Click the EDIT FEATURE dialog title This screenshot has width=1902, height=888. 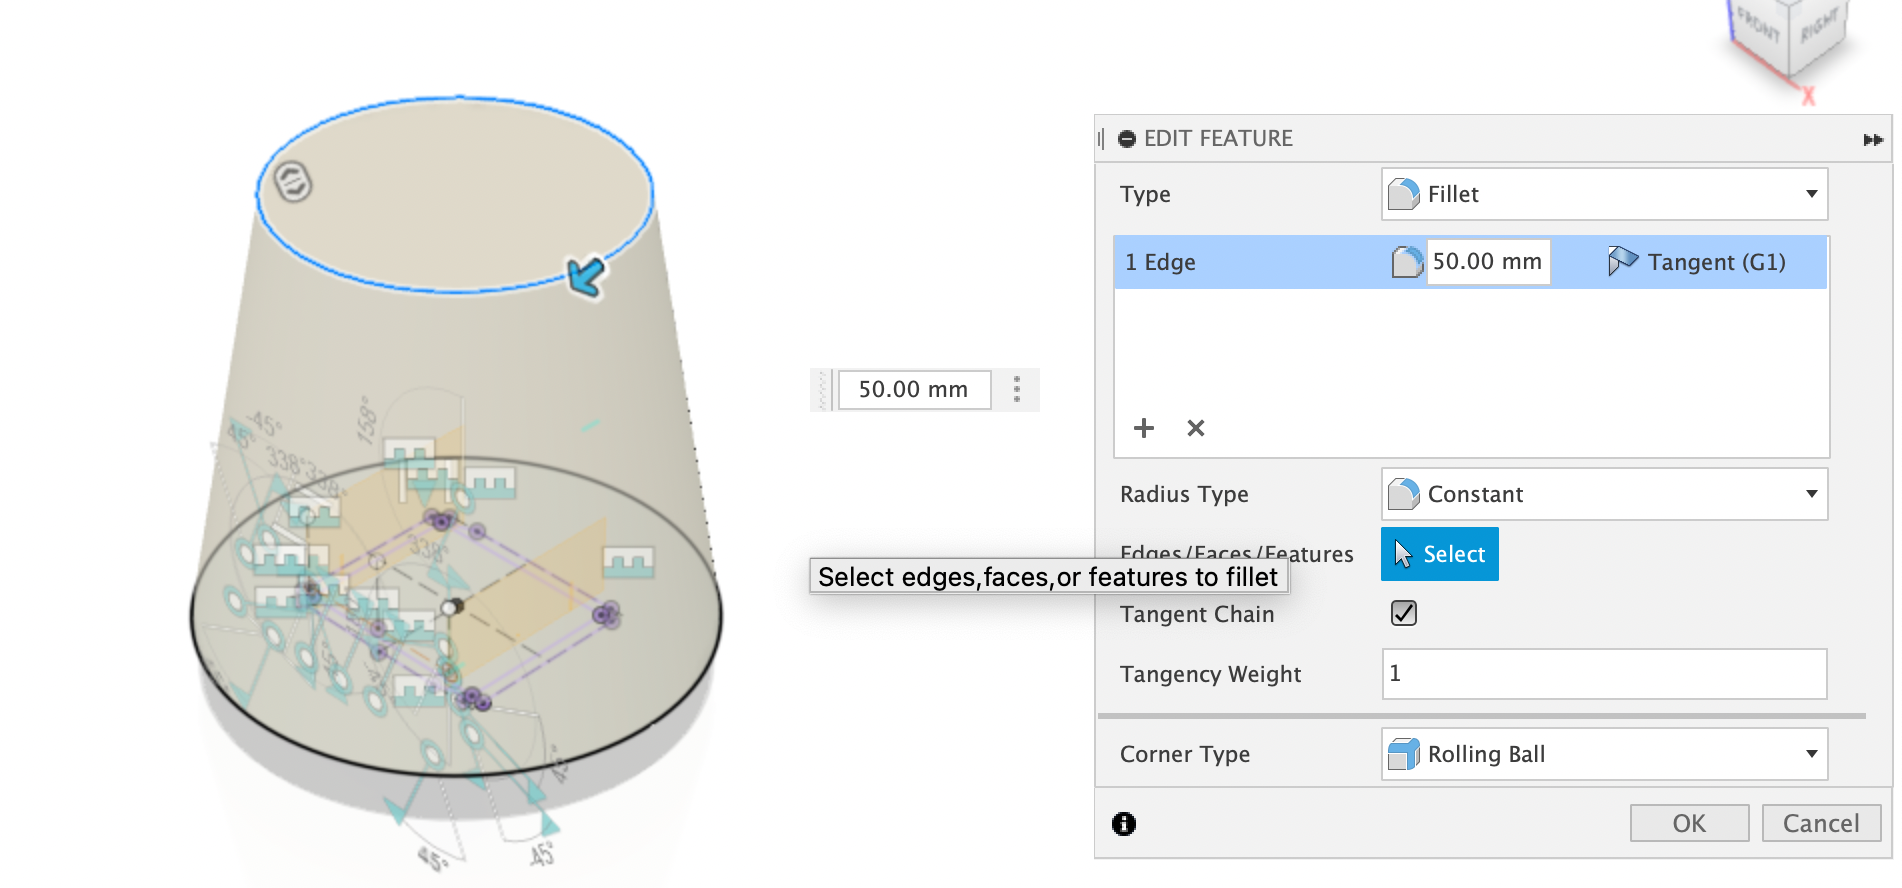click(x=1218, y=139)
